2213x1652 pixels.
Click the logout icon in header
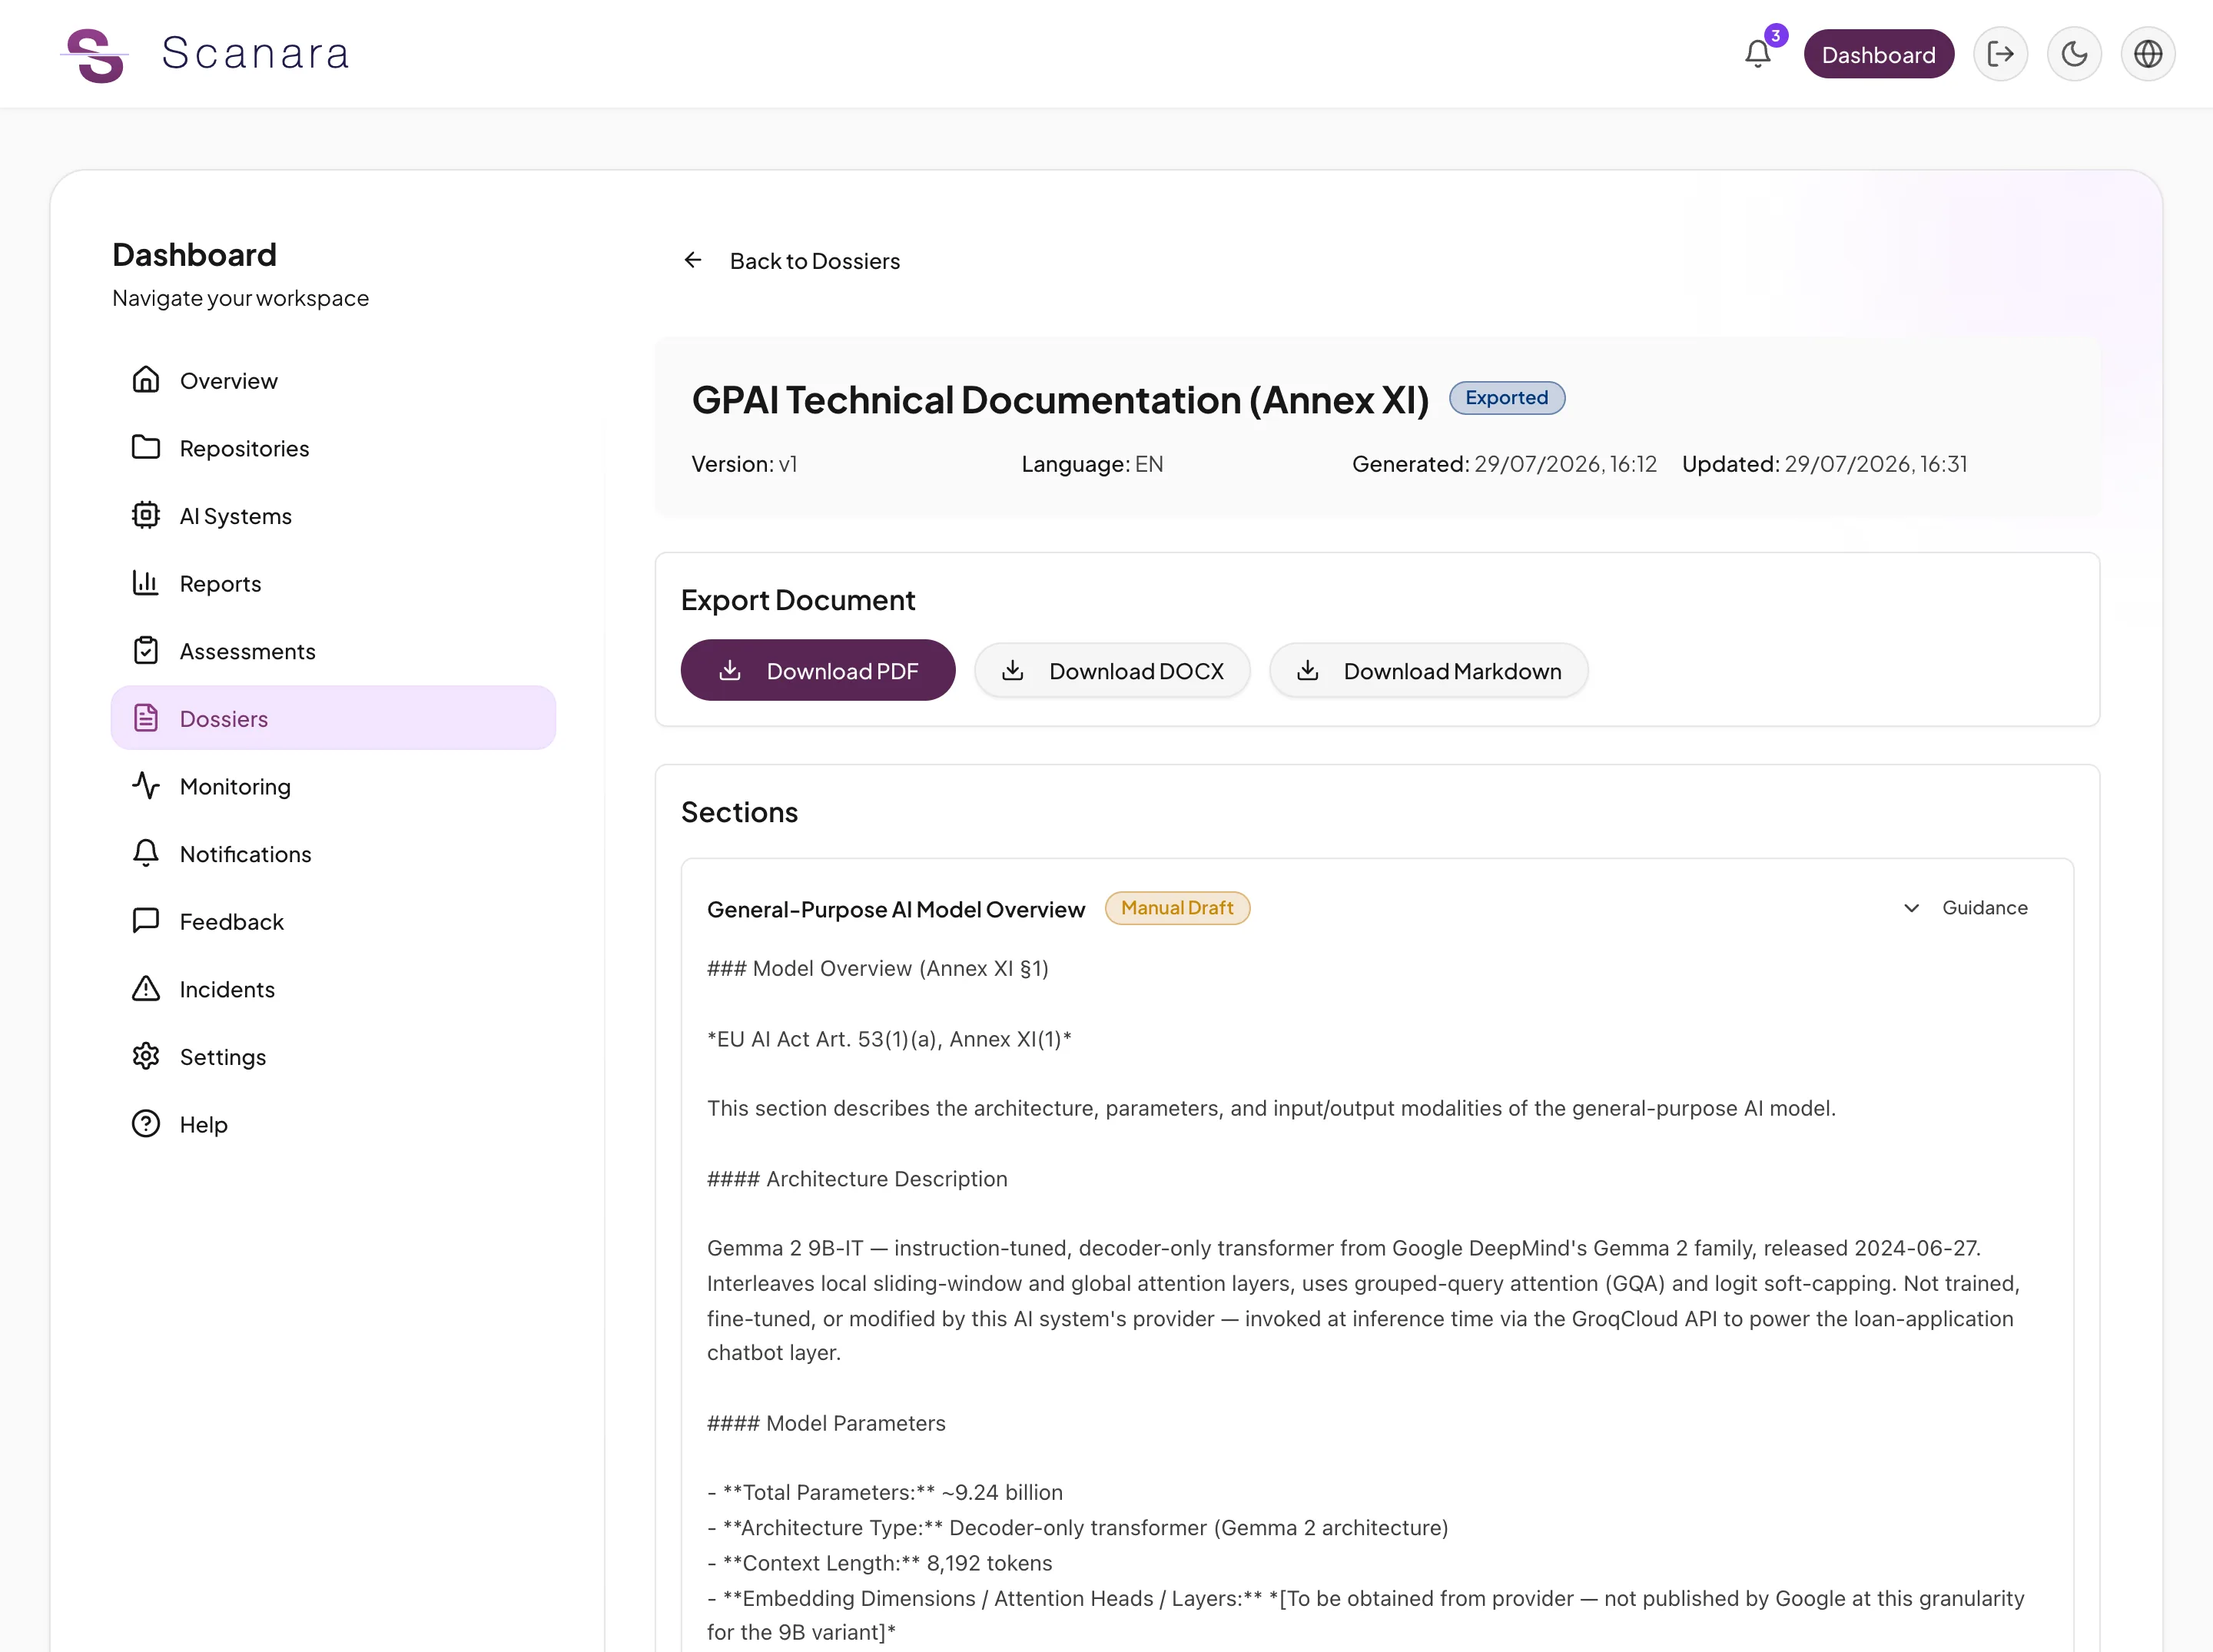tap(2000, 54)
